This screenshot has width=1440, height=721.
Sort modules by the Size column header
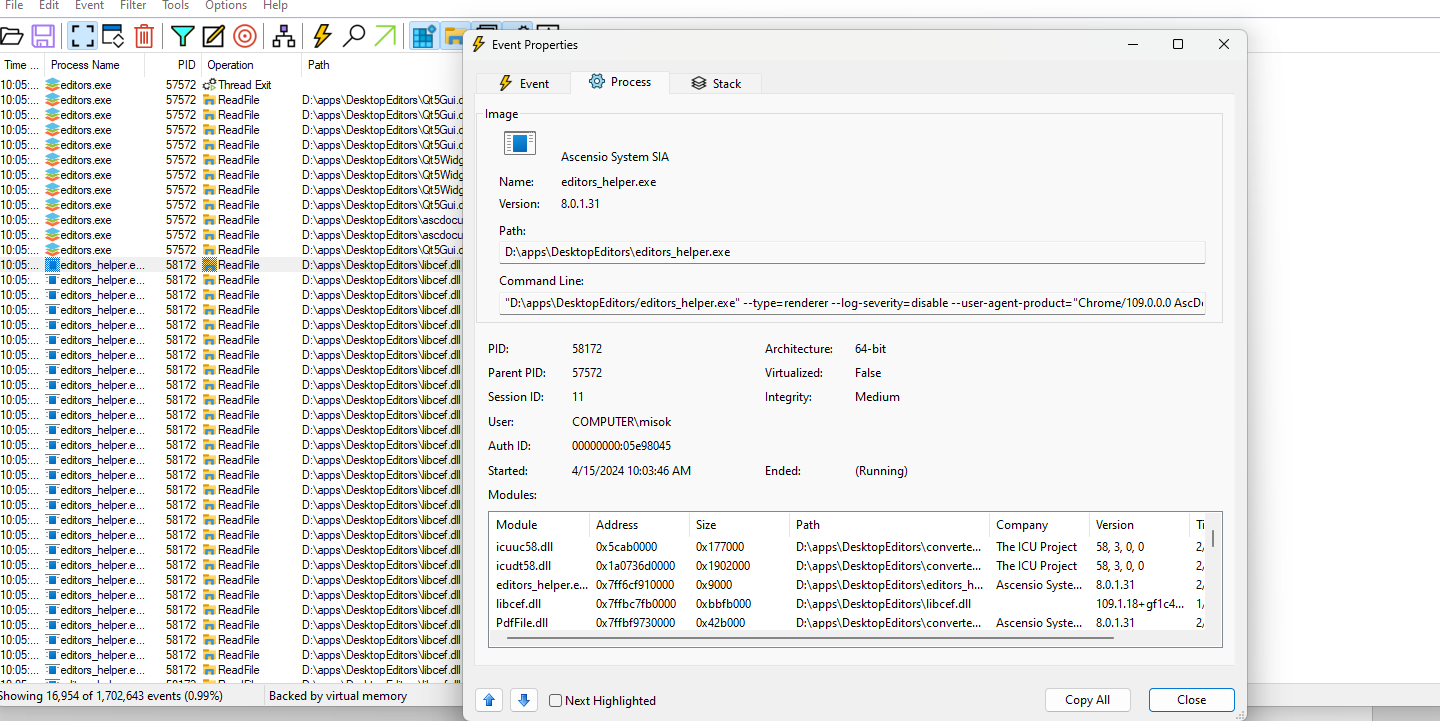click(x=739, y=525)
